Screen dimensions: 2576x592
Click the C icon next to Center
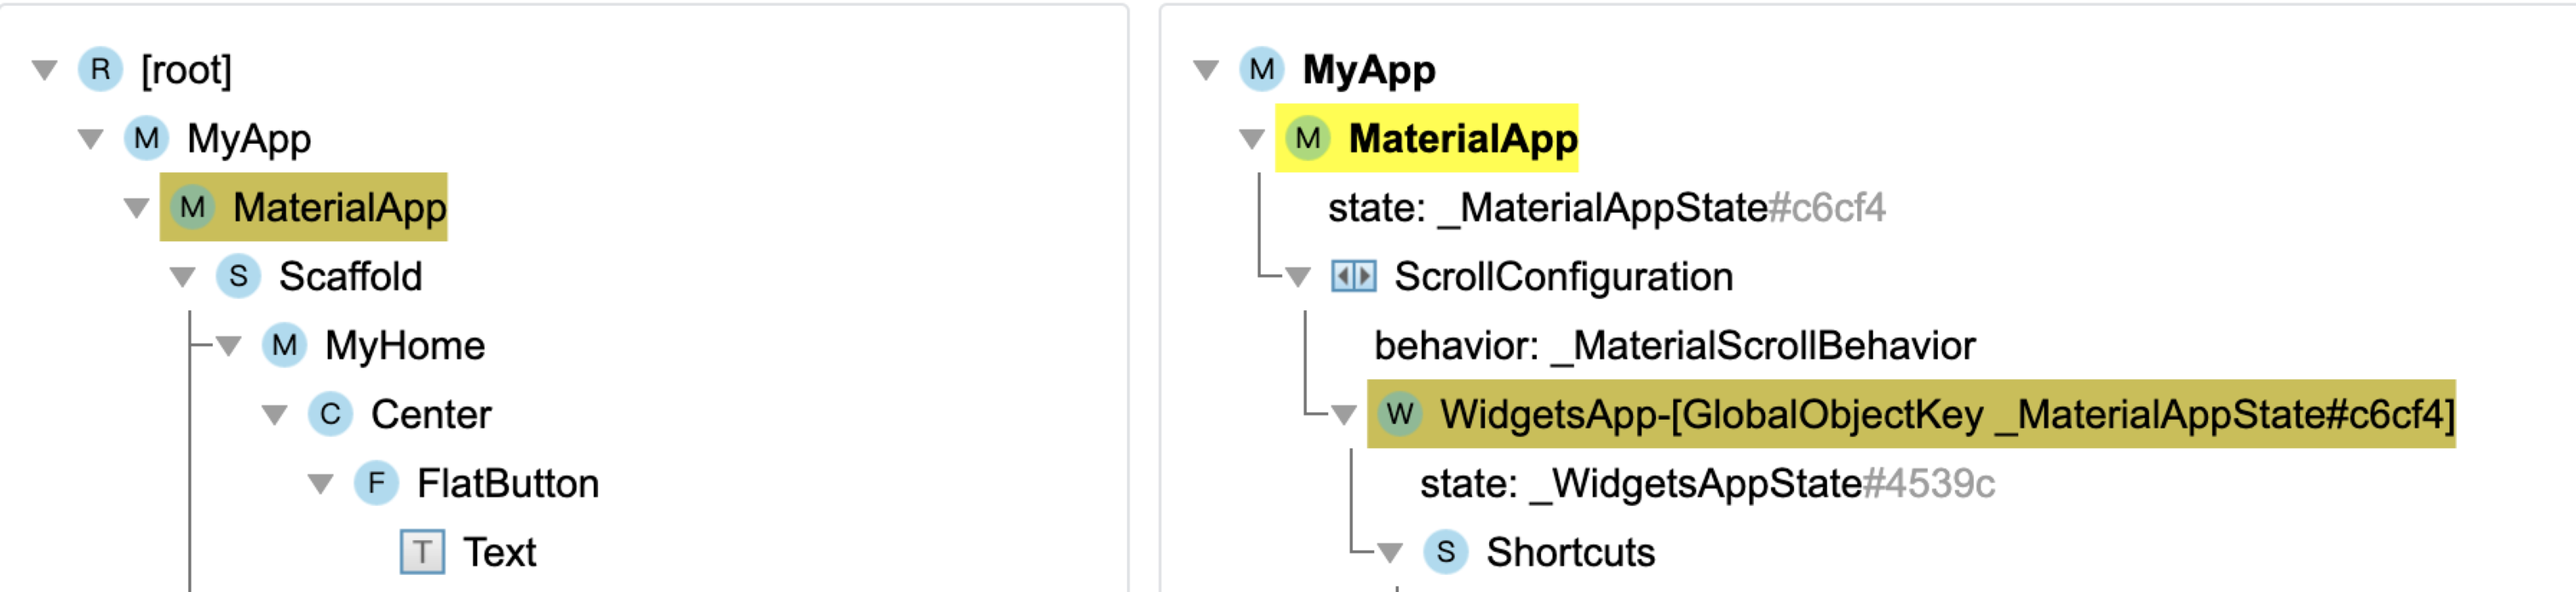pyautogui.click(x=330, y=415)
